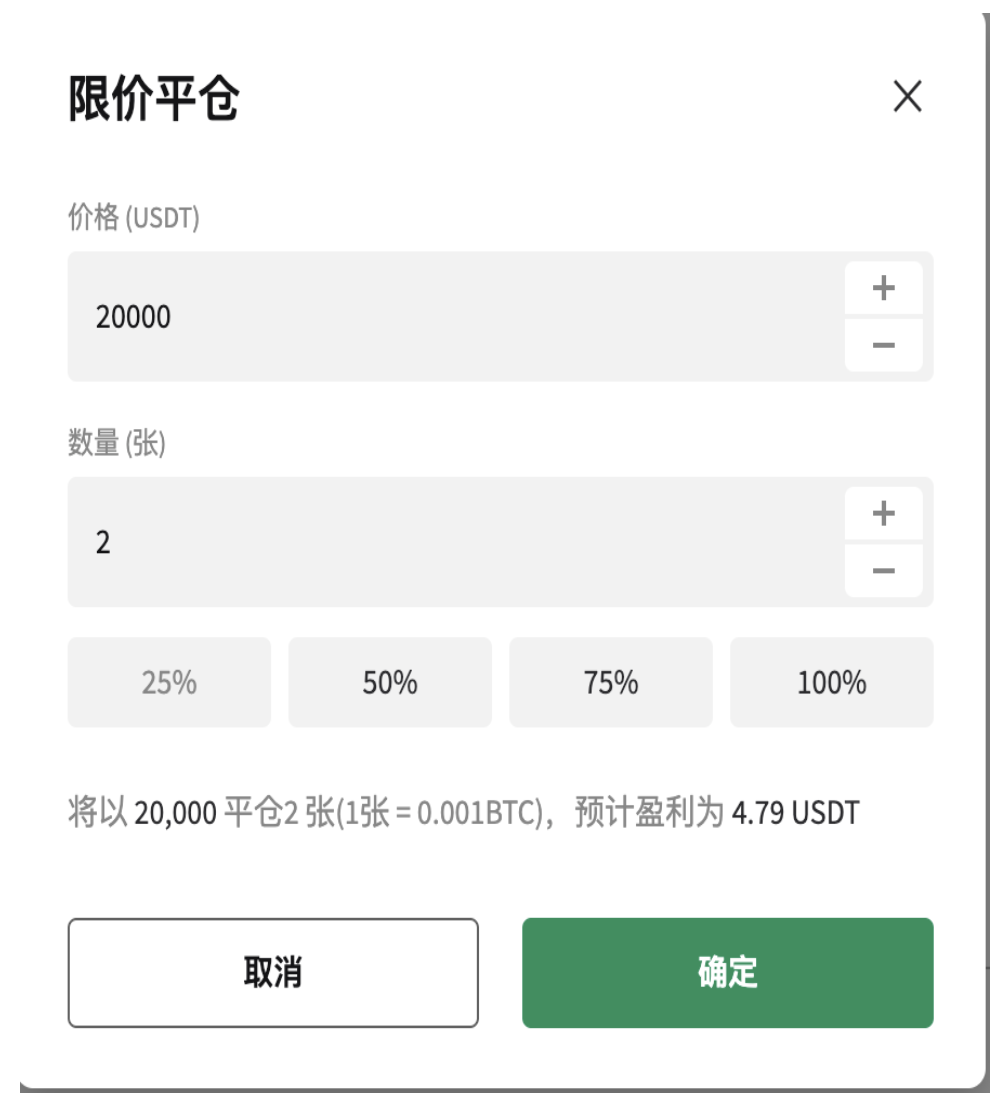
Task: Increase the quantity with plus icon
Action: (x=883, y=514)
